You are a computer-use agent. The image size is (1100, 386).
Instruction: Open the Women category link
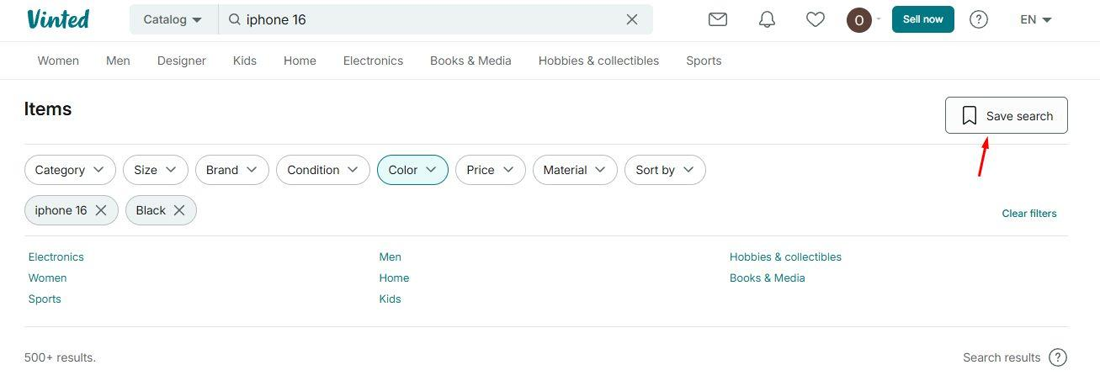tap(48, 278)
